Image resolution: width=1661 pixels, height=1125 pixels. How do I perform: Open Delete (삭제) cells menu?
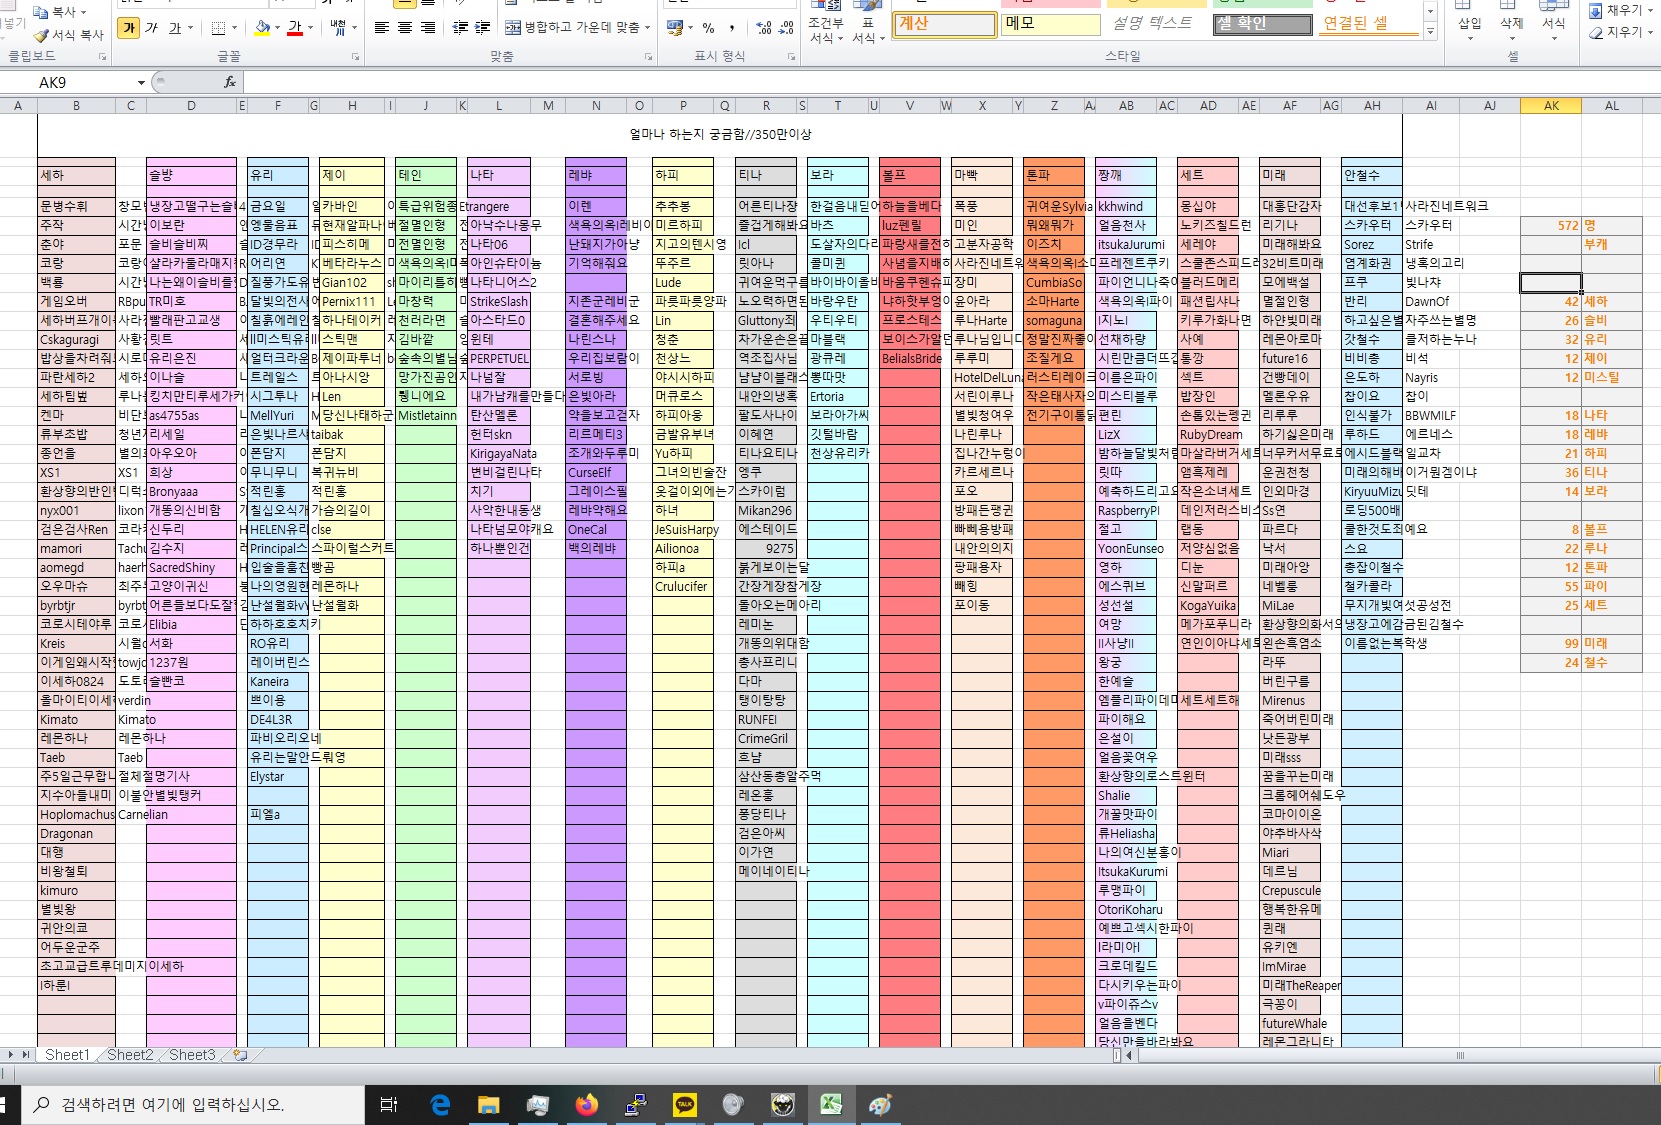coord(1511,18)
